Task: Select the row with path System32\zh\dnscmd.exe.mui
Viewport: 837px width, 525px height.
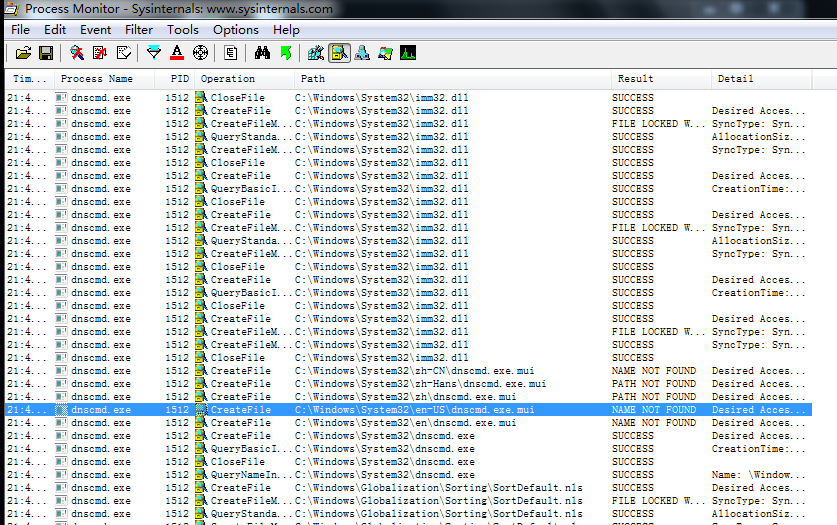Action: tap(408, 397)
